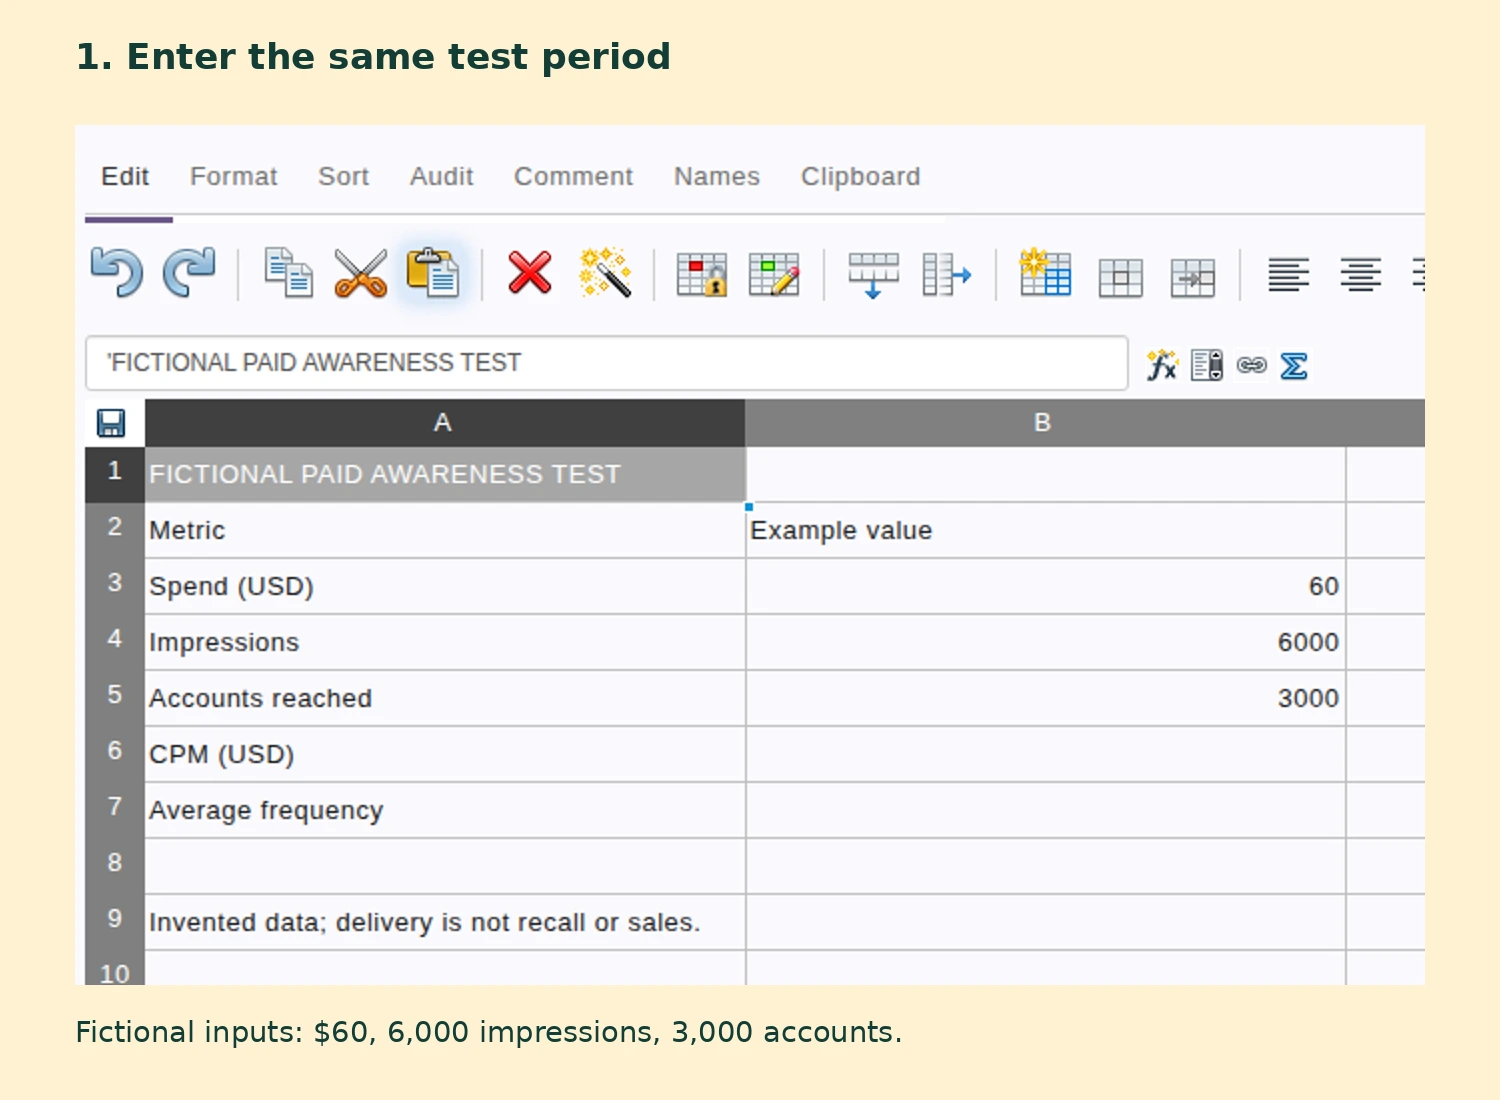1500x1100 pixels.
Task: Select the Impressions value cell showing 6000
Action: (1046, 642)
